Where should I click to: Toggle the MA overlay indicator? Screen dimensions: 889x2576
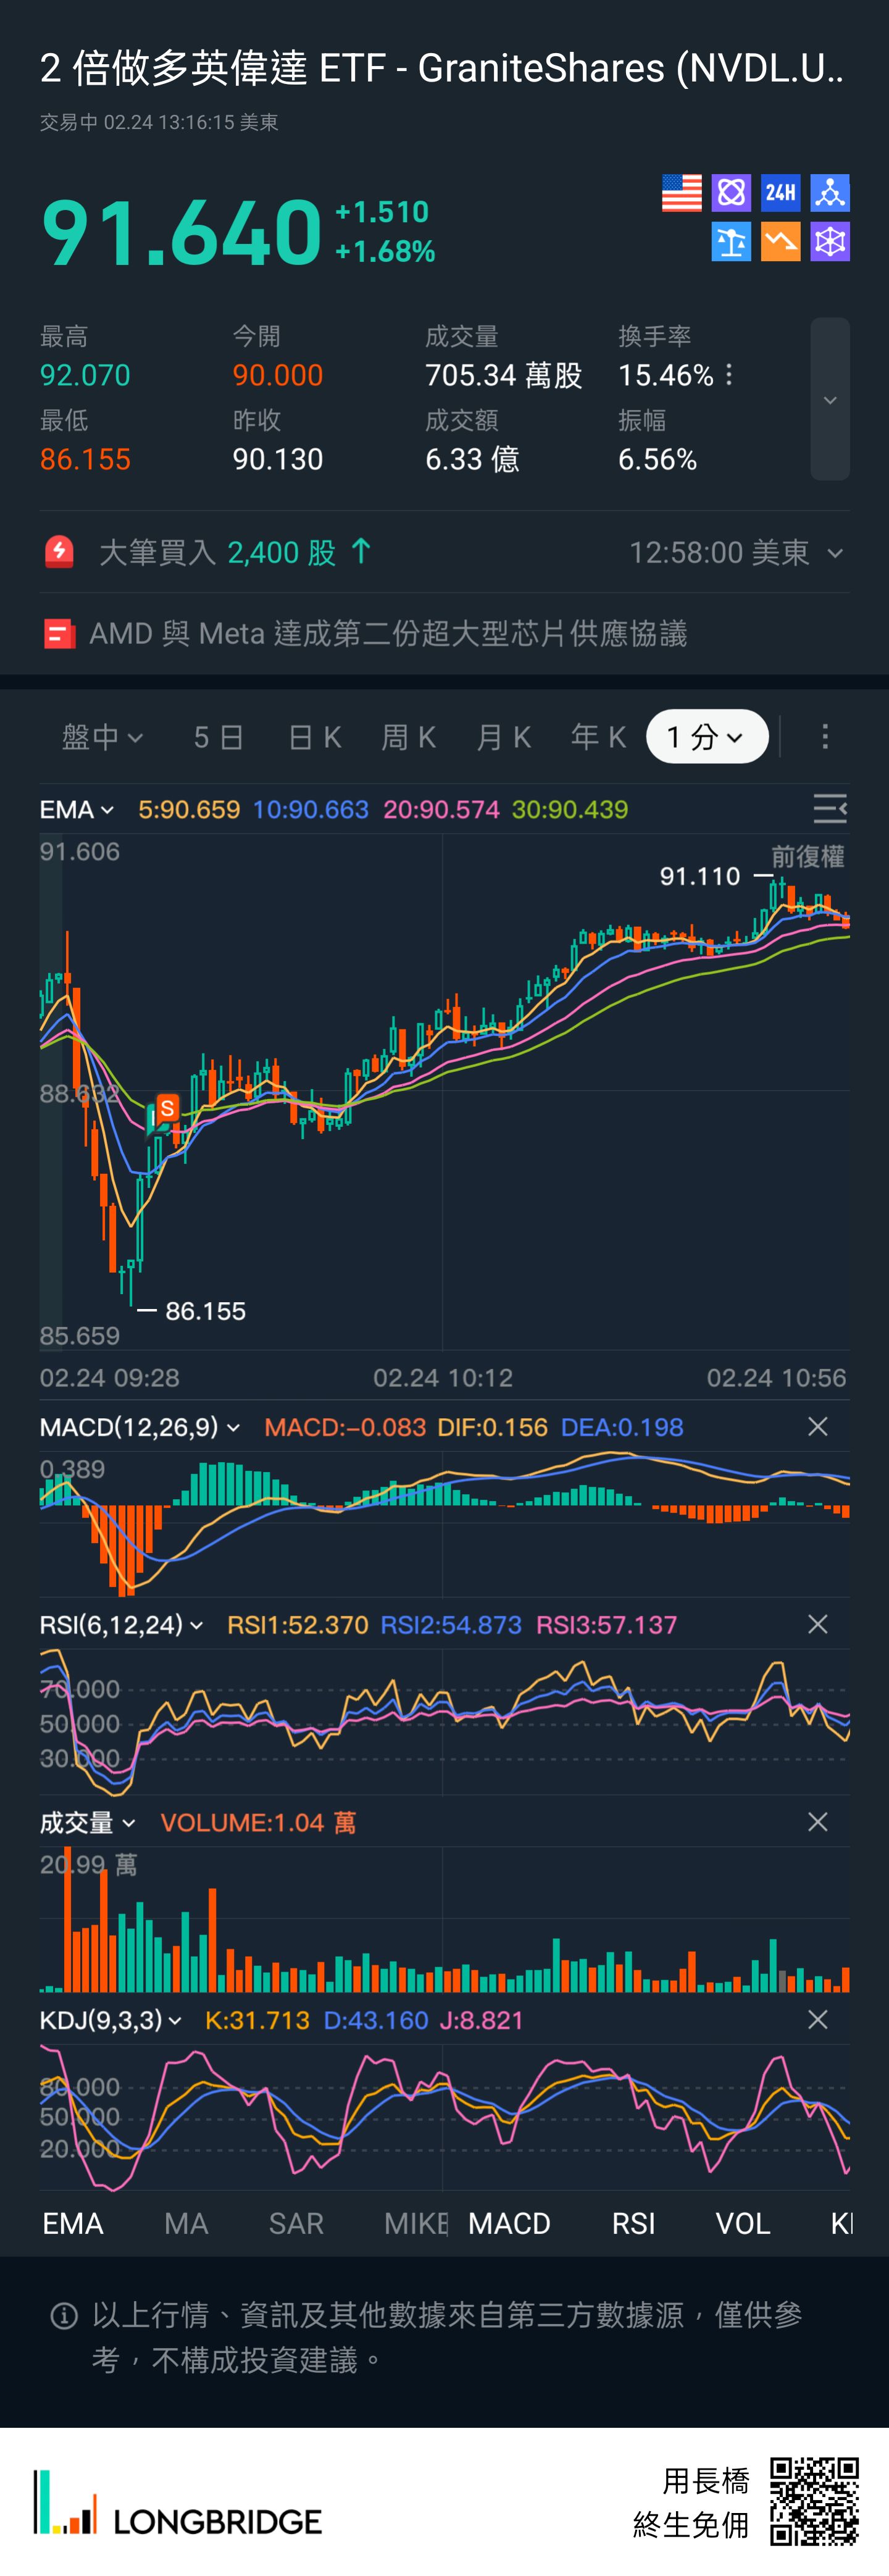(x=186, y=2223)
